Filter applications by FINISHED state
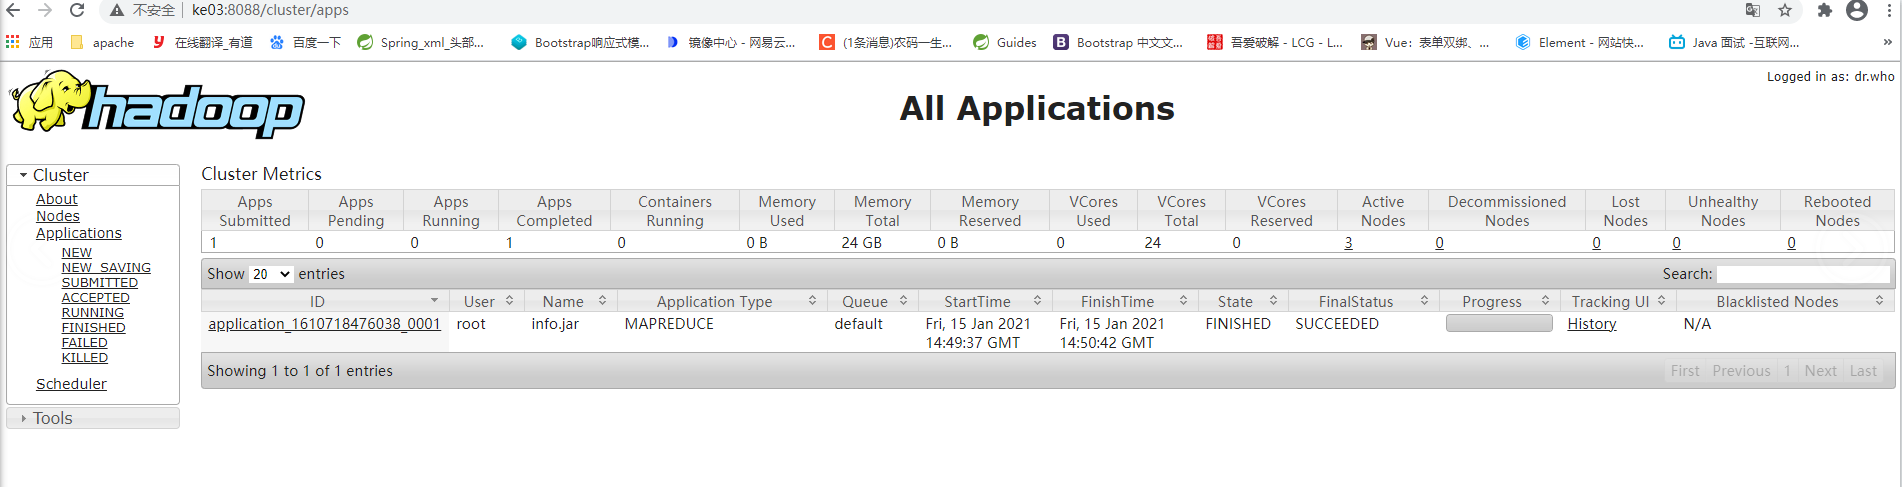Viewport: 1902px width, 487px height. pyautogui.click(x=94, y=328)
